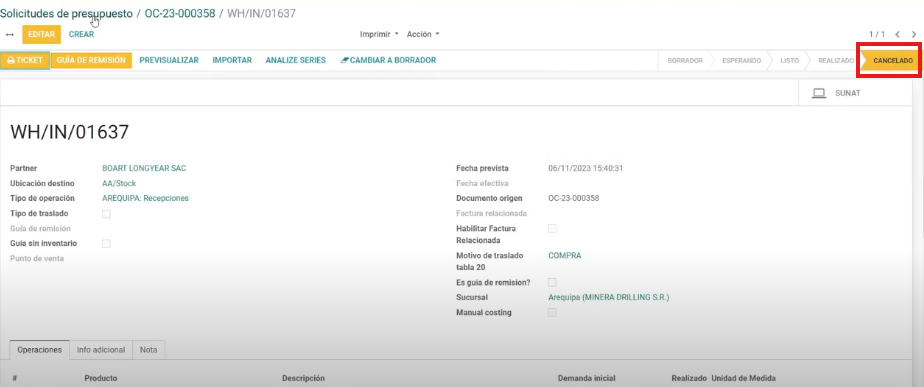Click CAMBIAR A BORRADOR
The height and width of the screenshot is (387, 924).
[388, 60]
